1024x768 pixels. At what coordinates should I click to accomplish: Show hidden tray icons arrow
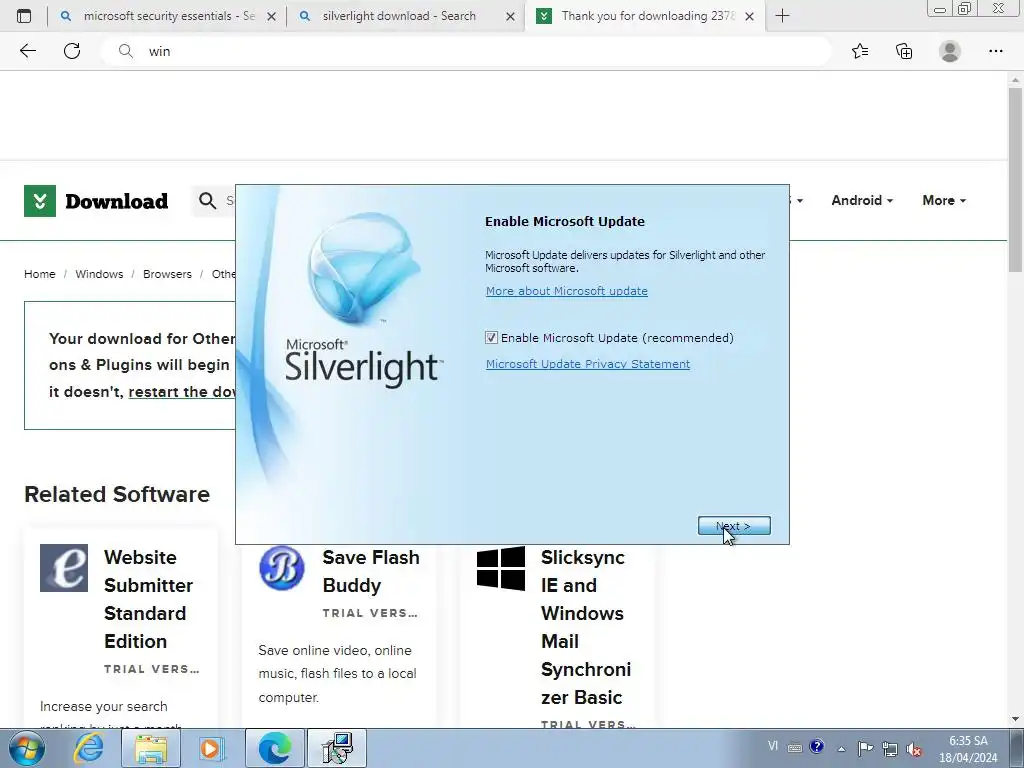[842, 748]
